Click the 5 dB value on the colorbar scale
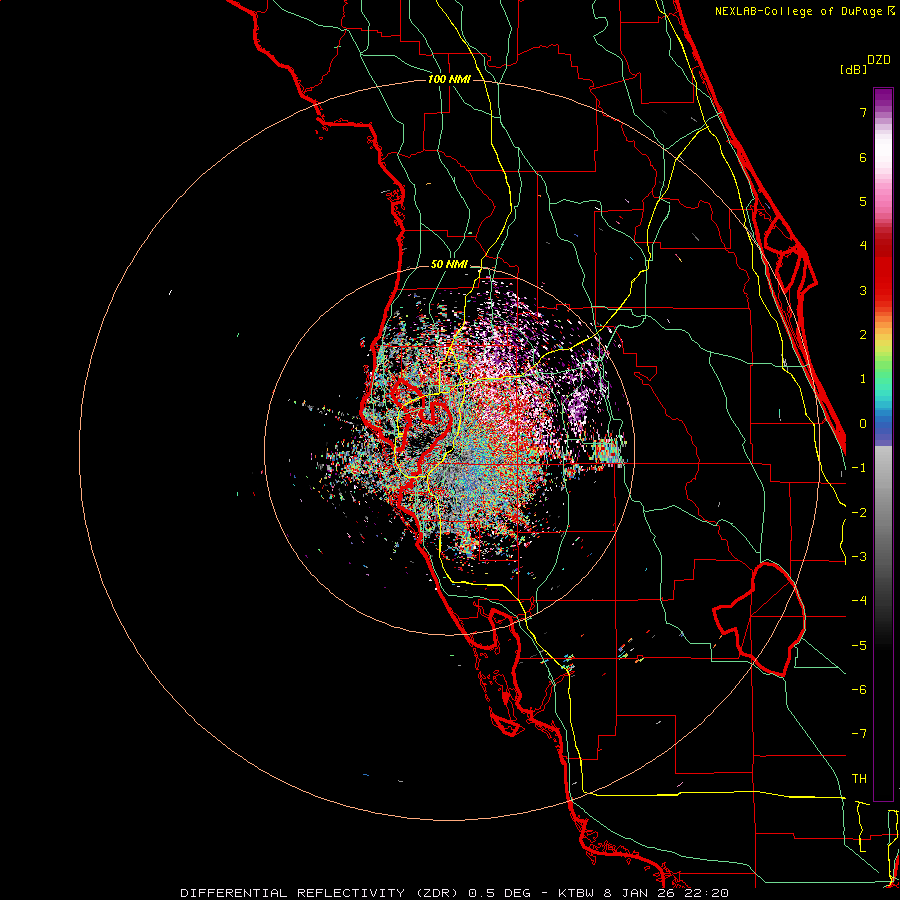Viewport: 900px width, 900px height. tap(863, 201)
